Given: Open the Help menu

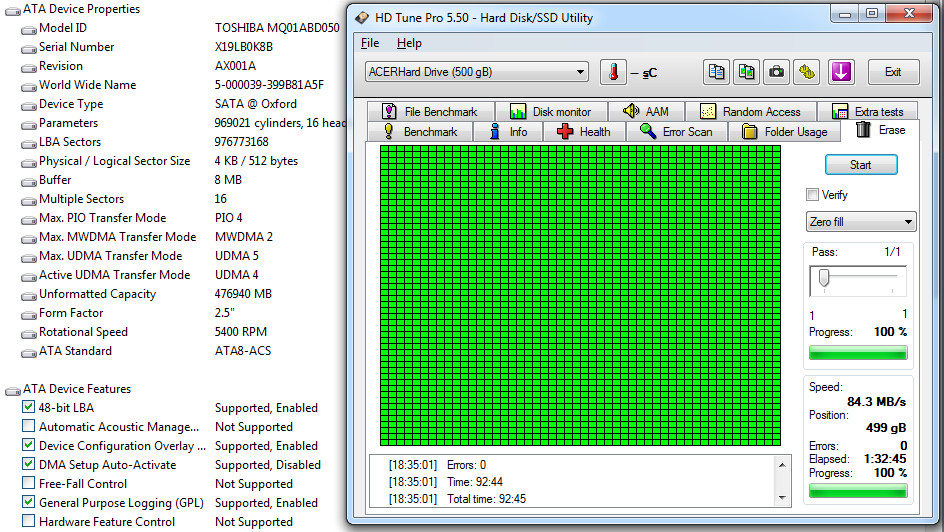Looking at the screenshot, I should click(409, 43).
